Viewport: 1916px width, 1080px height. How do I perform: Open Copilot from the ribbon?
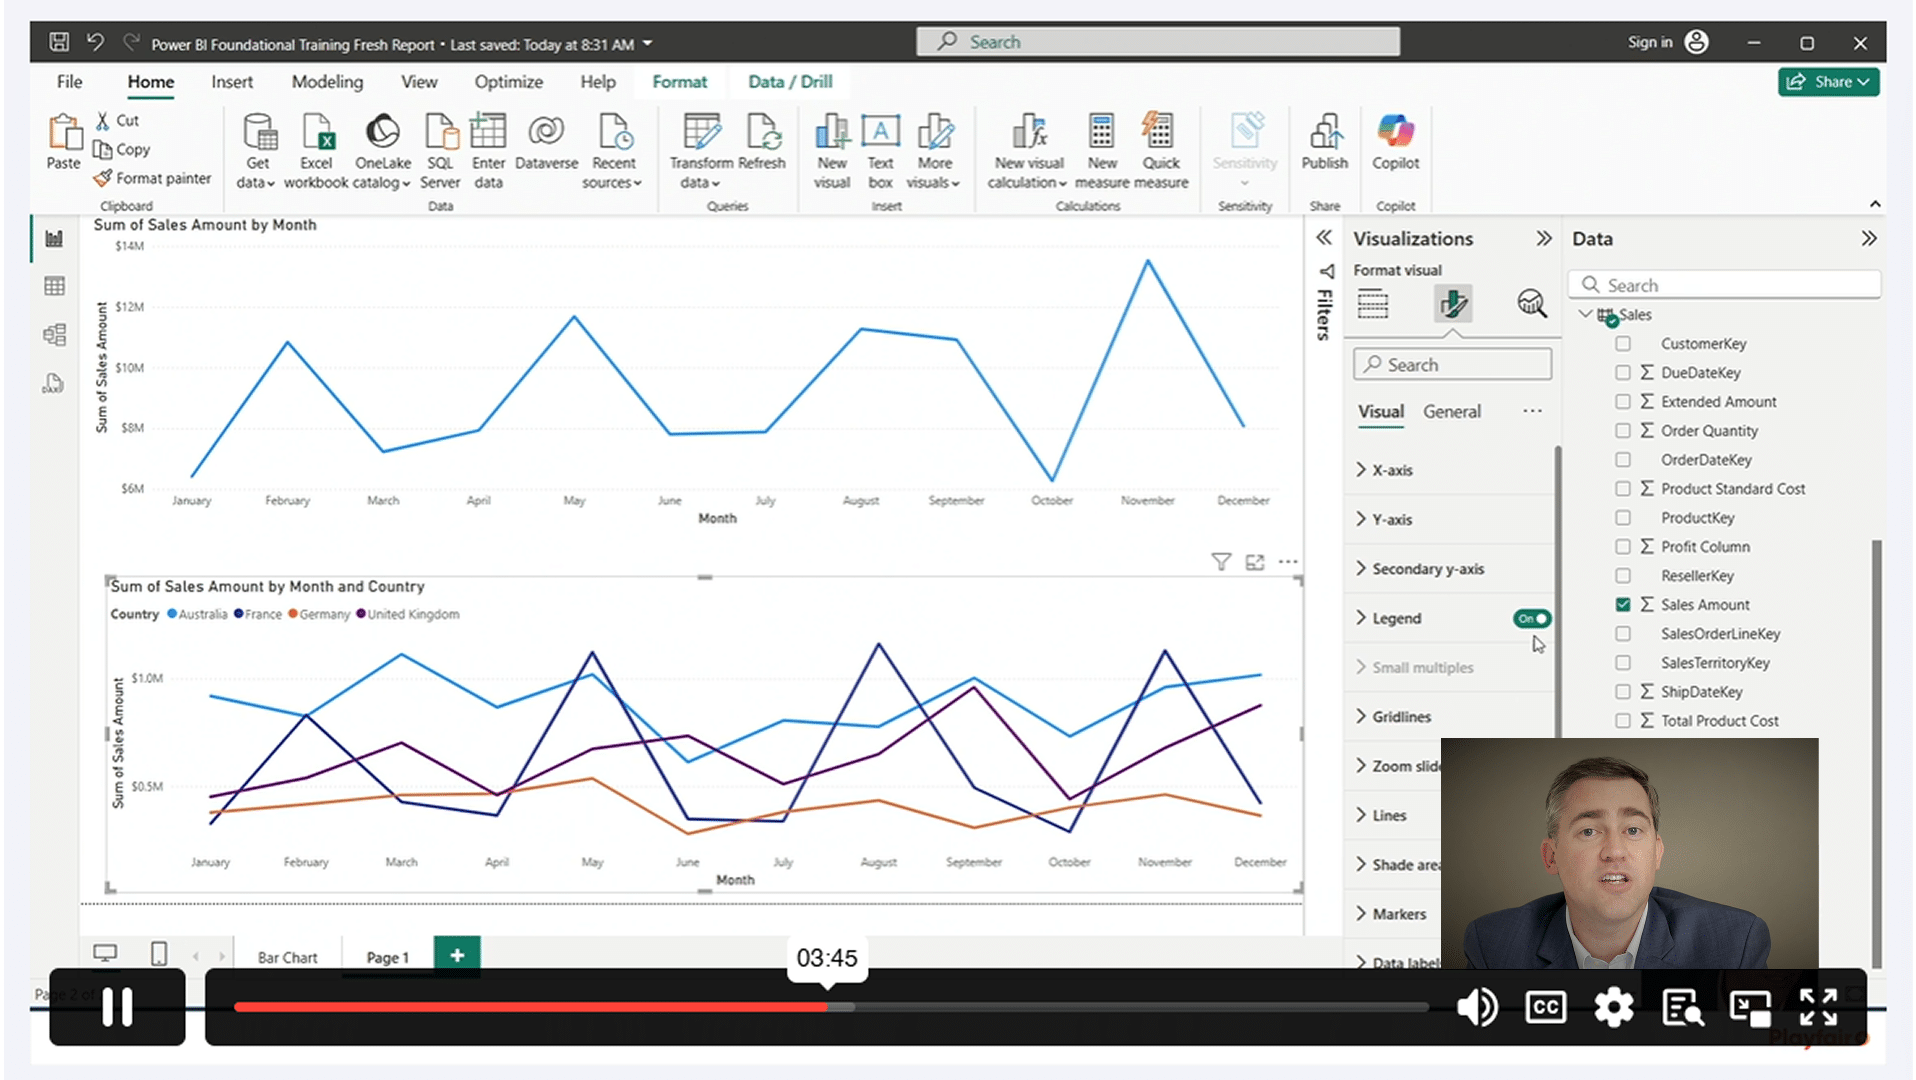point(1395,141)
